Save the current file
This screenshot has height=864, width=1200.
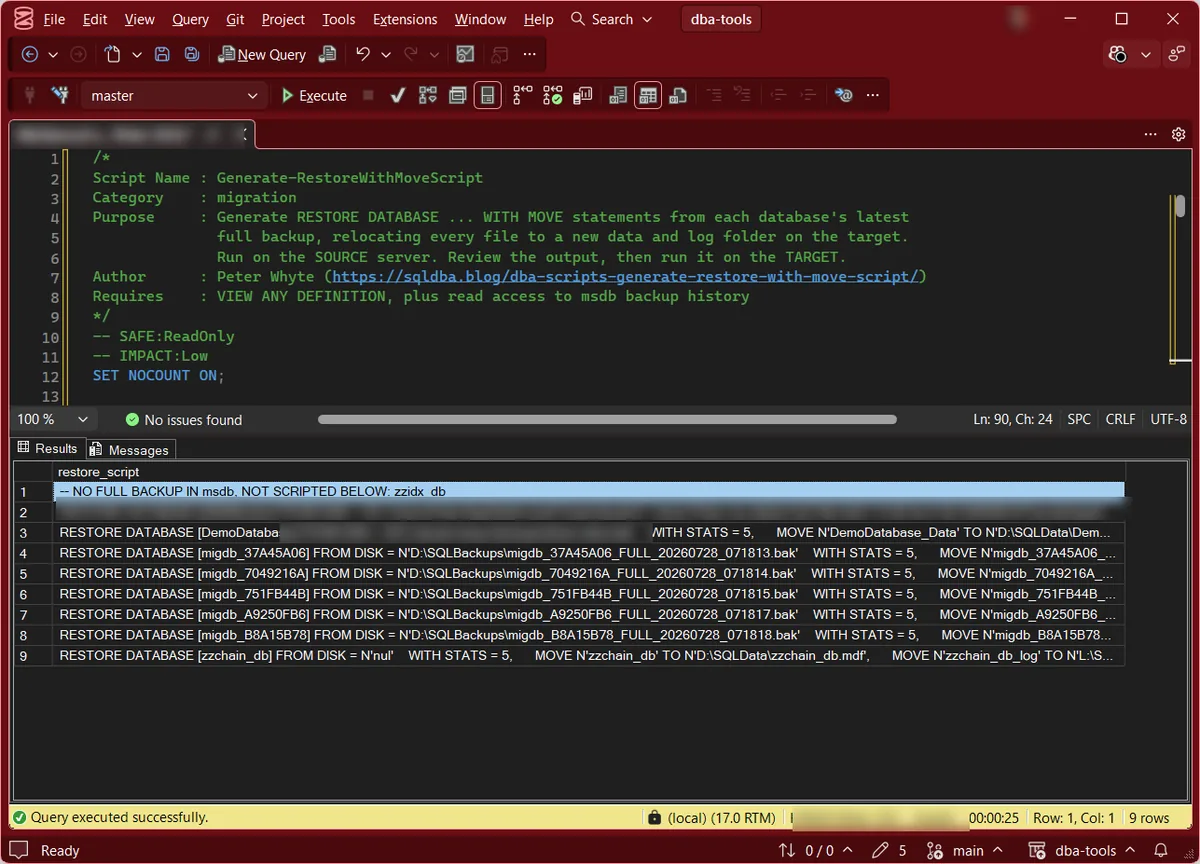162,55
